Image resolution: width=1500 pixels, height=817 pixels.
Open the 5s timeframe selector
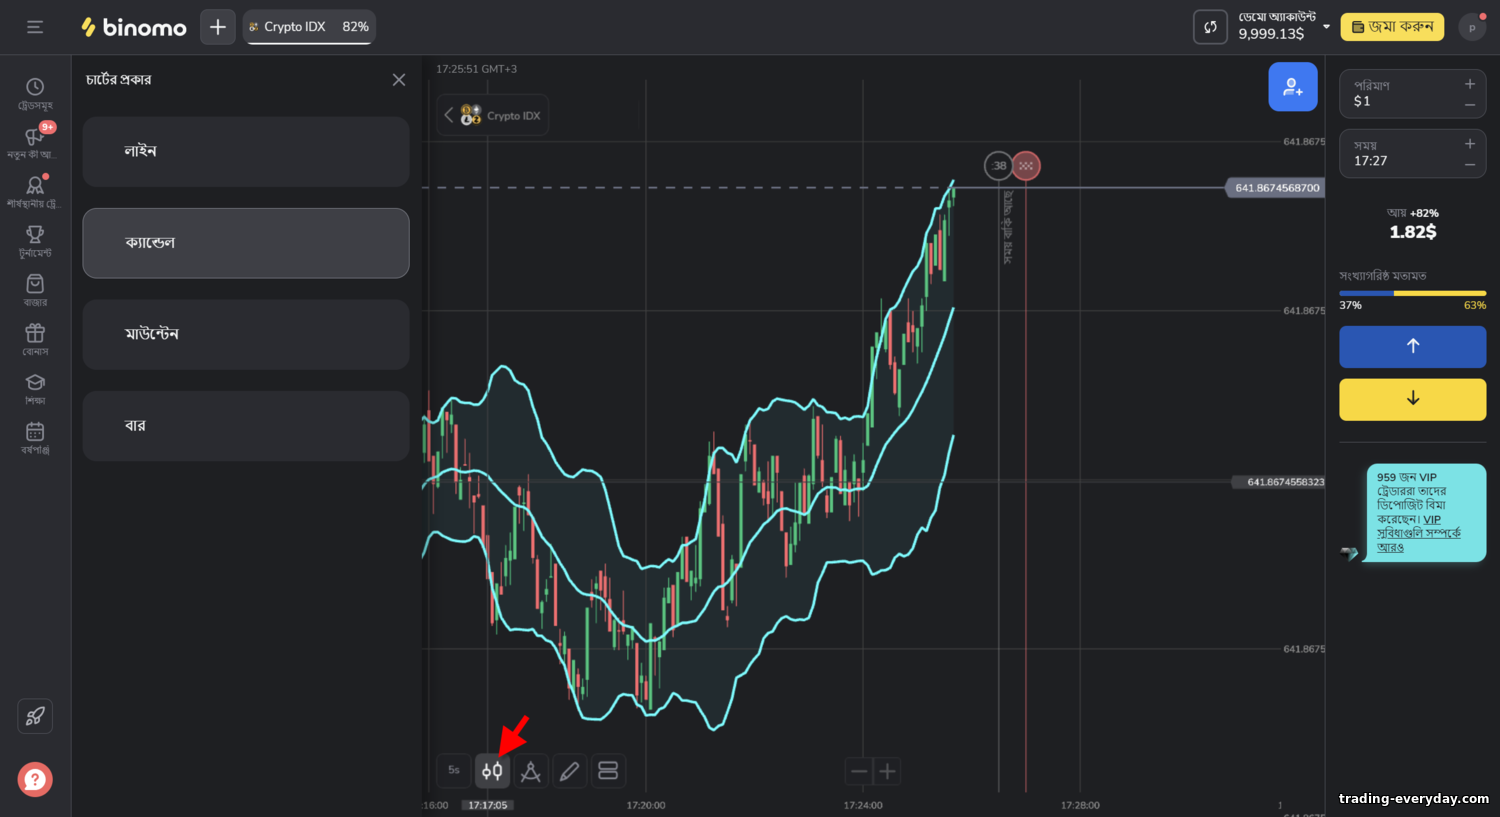pos(454,771)
